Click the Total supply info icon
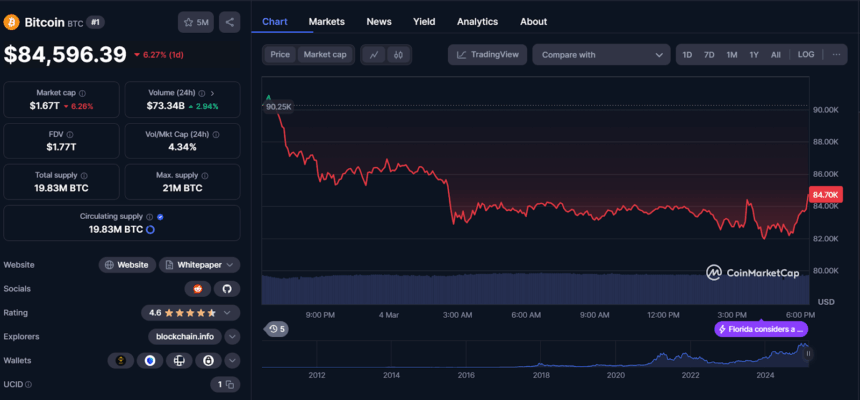860x400 pixels. click(84, 176)
